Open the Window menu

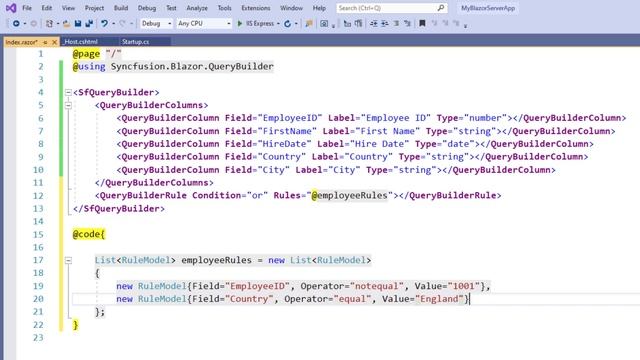[291, 8]
